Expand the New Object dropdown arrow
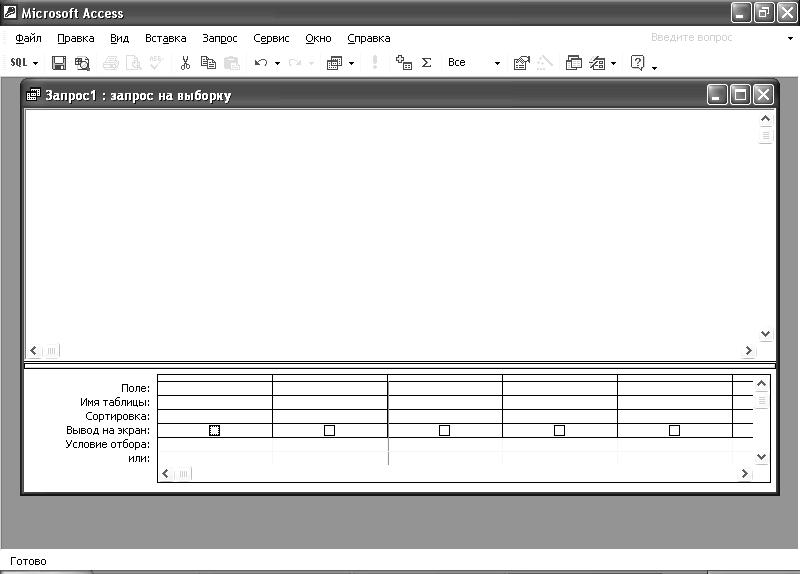 (x=614, y=63)
